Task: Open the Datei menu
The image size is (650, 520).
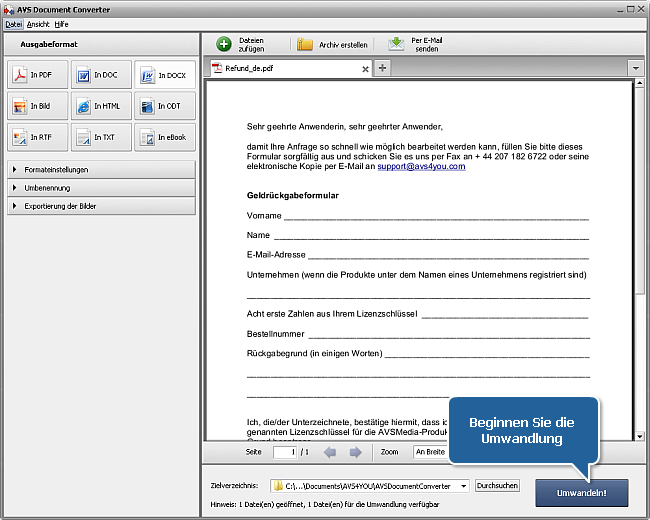Action: [14, 23]
